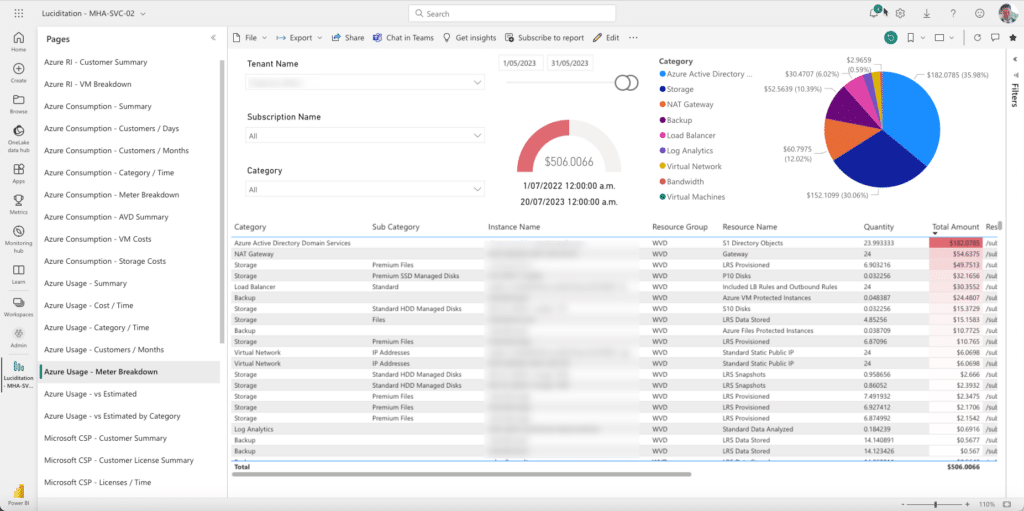Open the user profile avatar
The height and width of the screenshot is (511, 1024).
1008,13
